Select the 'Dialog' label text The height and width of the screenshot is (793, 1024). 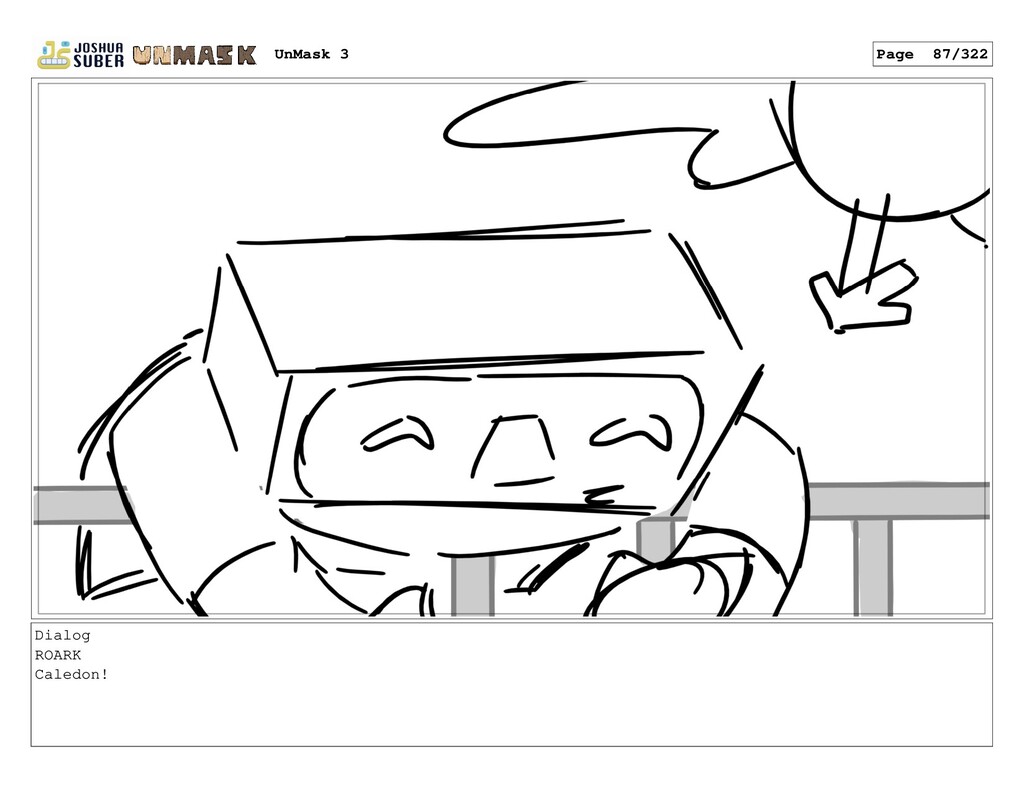tap(63, 636)
